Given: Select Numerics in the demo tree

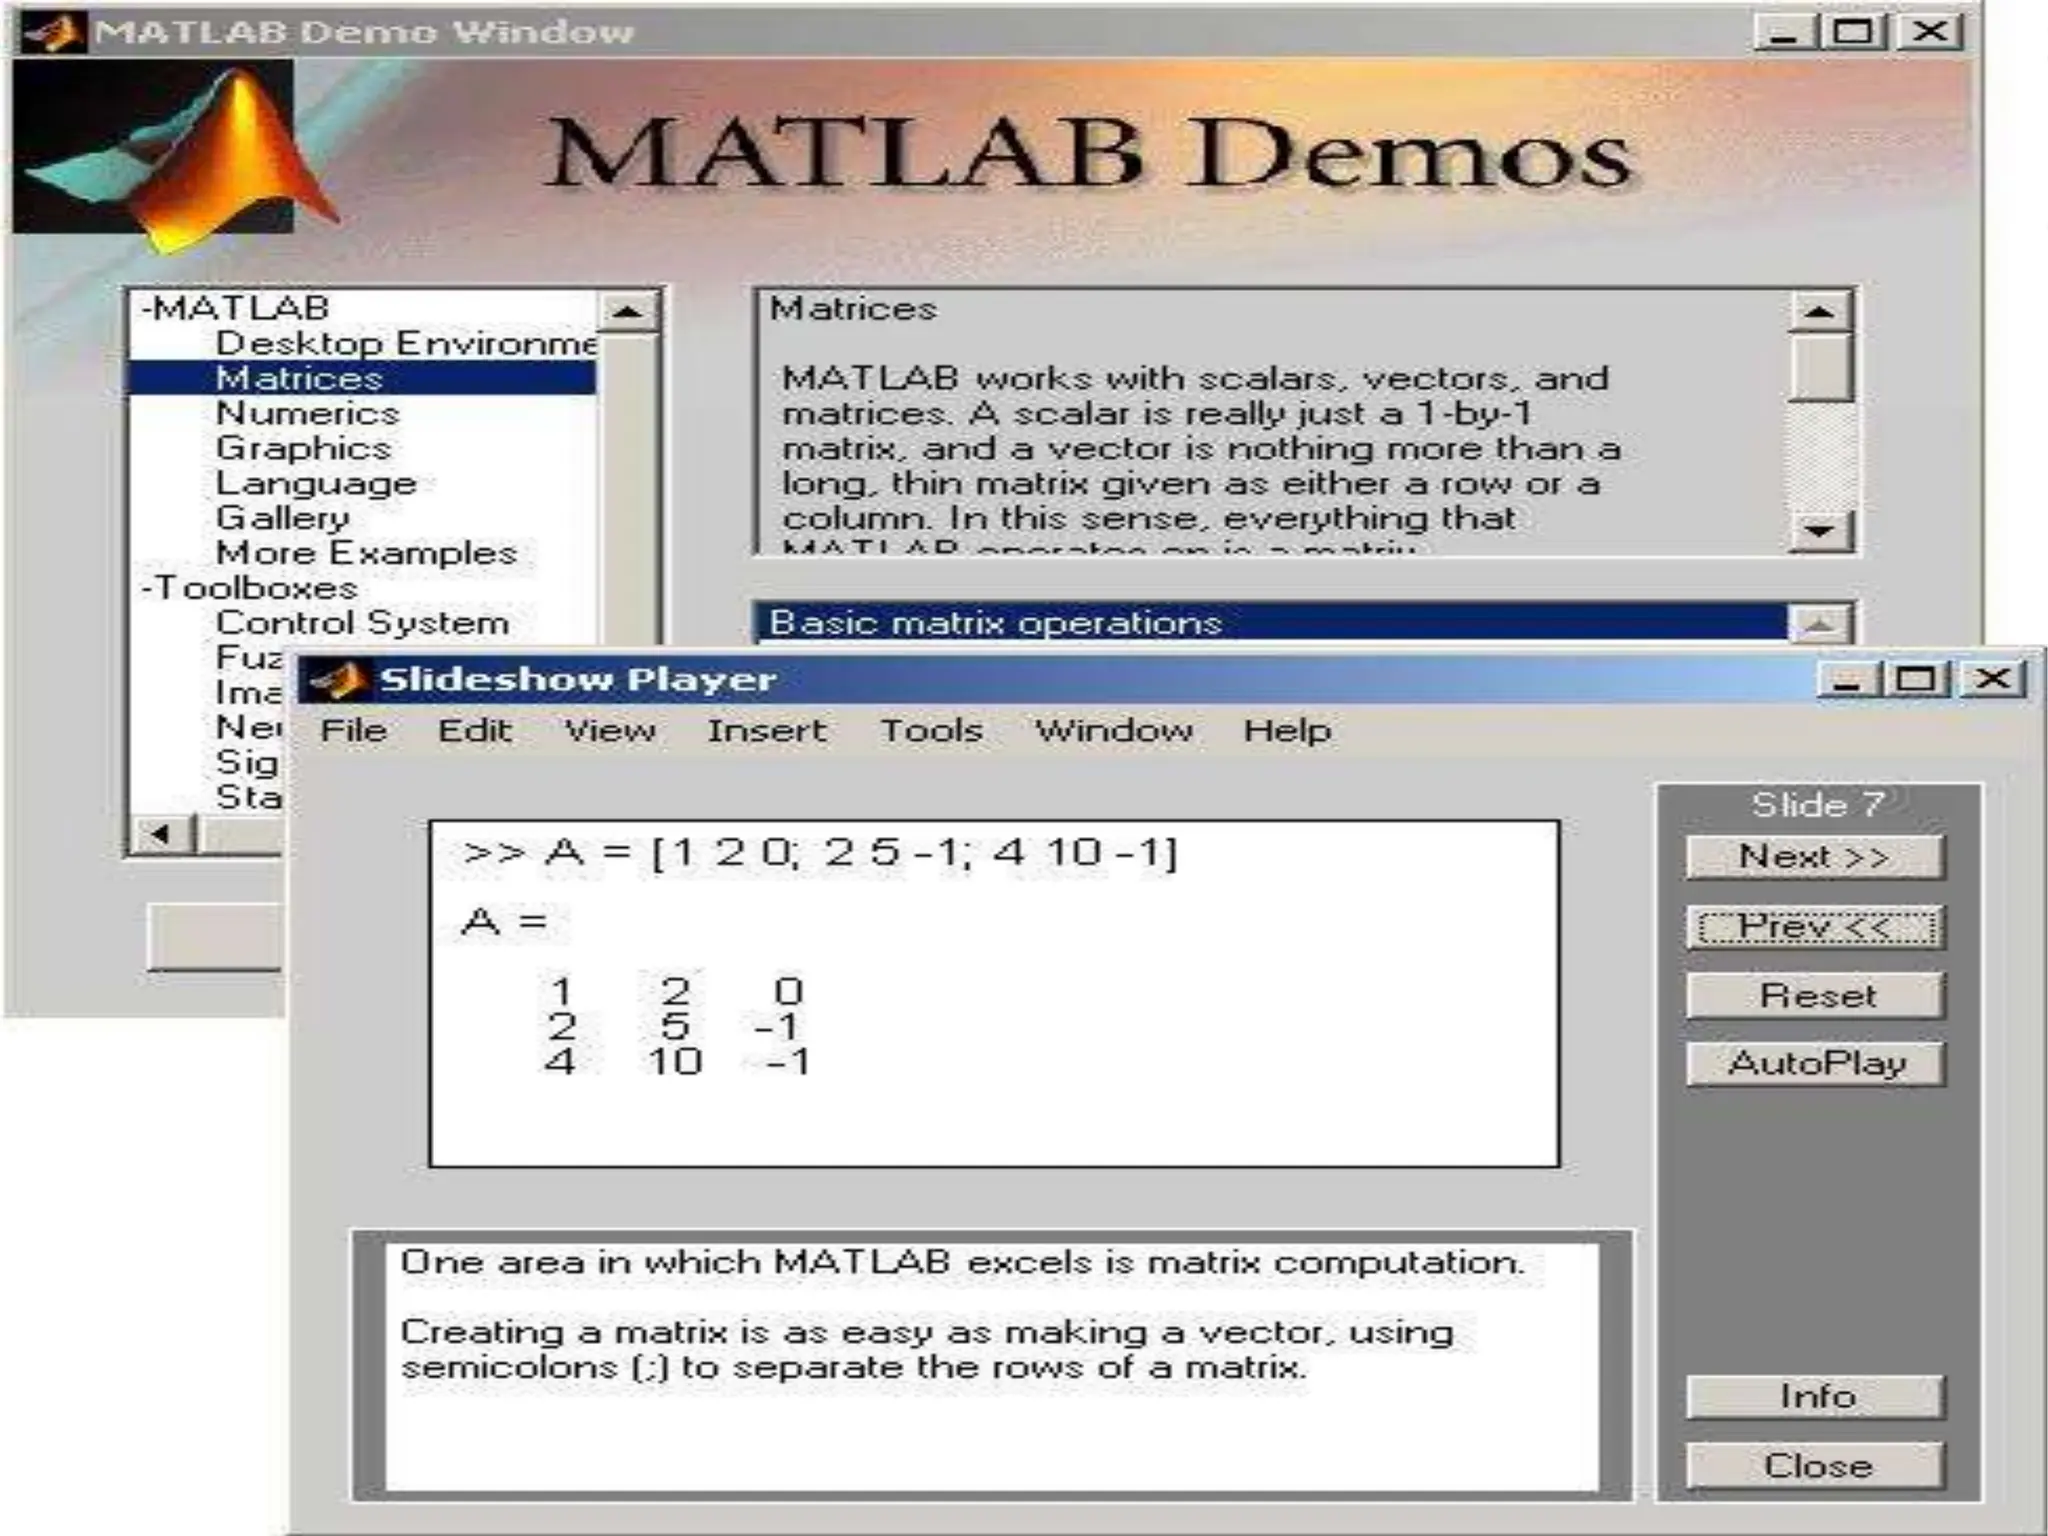Looking at the screenshot, I should click(307, 413).
